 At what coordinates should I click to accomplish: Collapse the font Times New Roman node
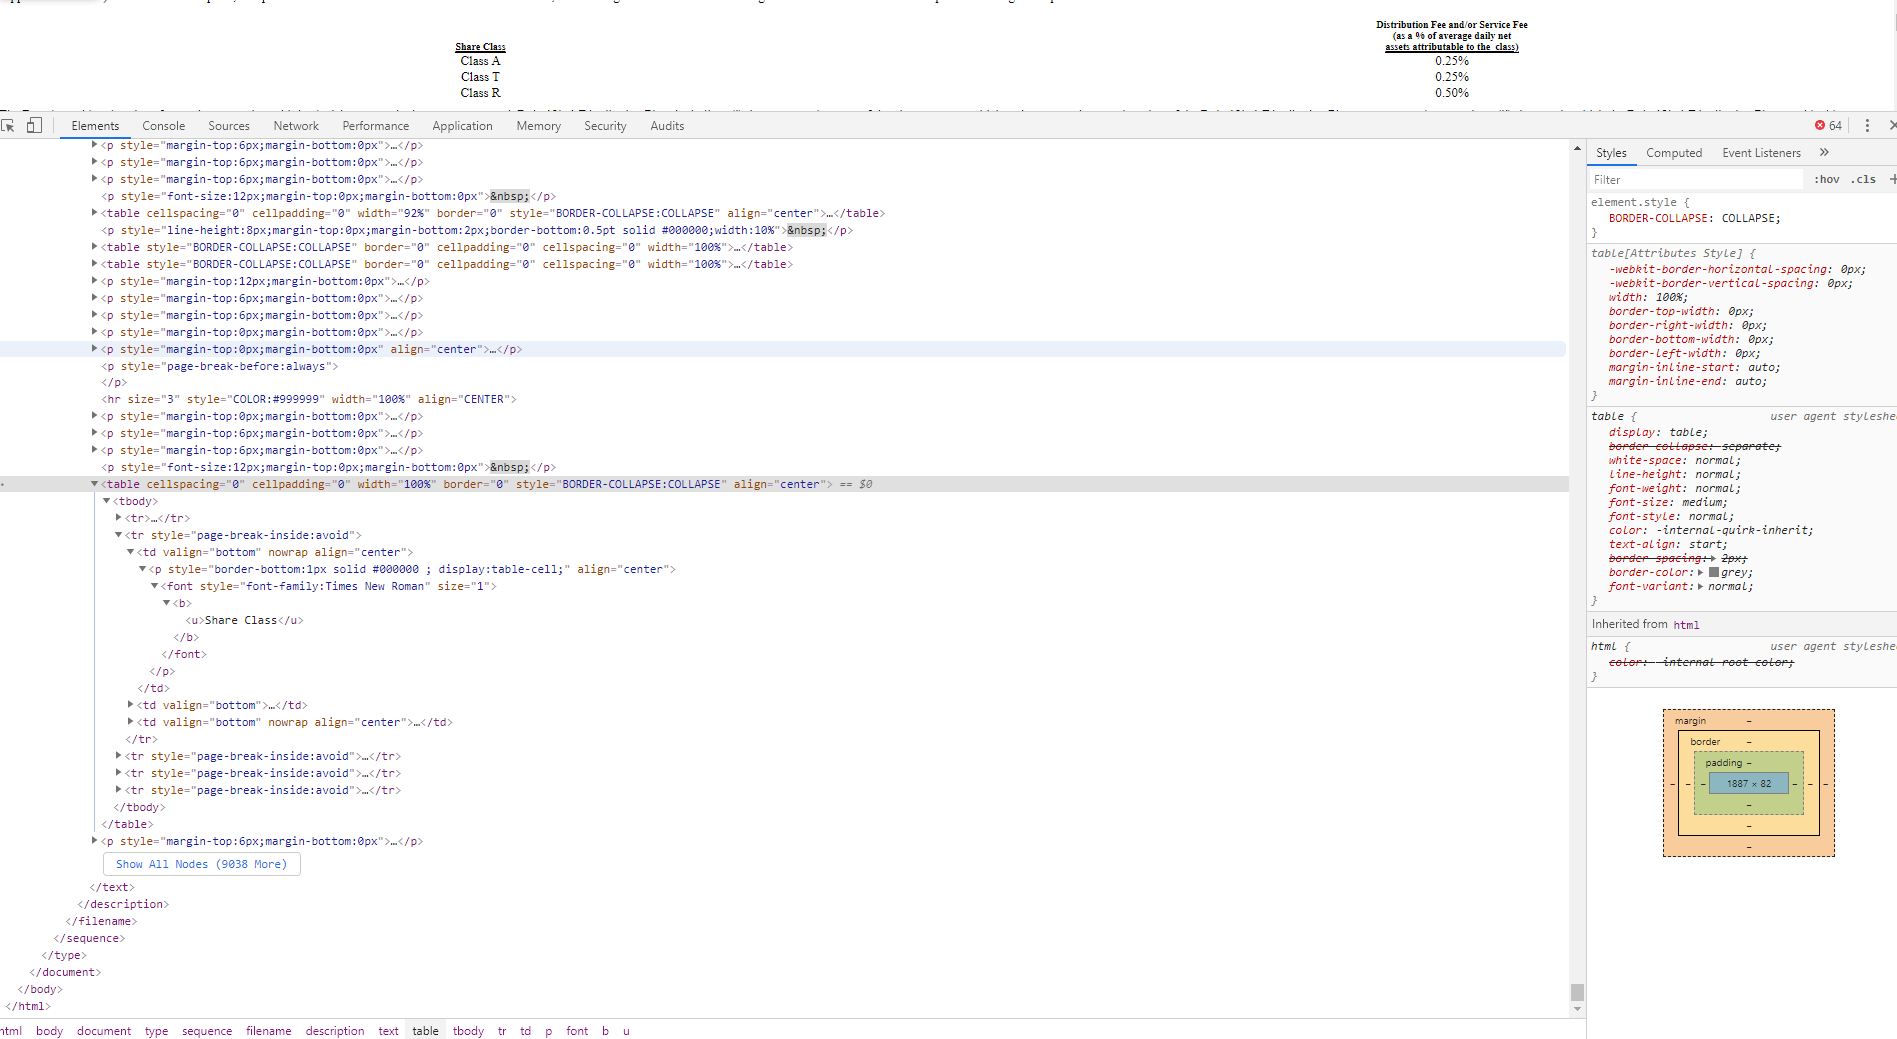pyautogui.click(x=155, y=586)
